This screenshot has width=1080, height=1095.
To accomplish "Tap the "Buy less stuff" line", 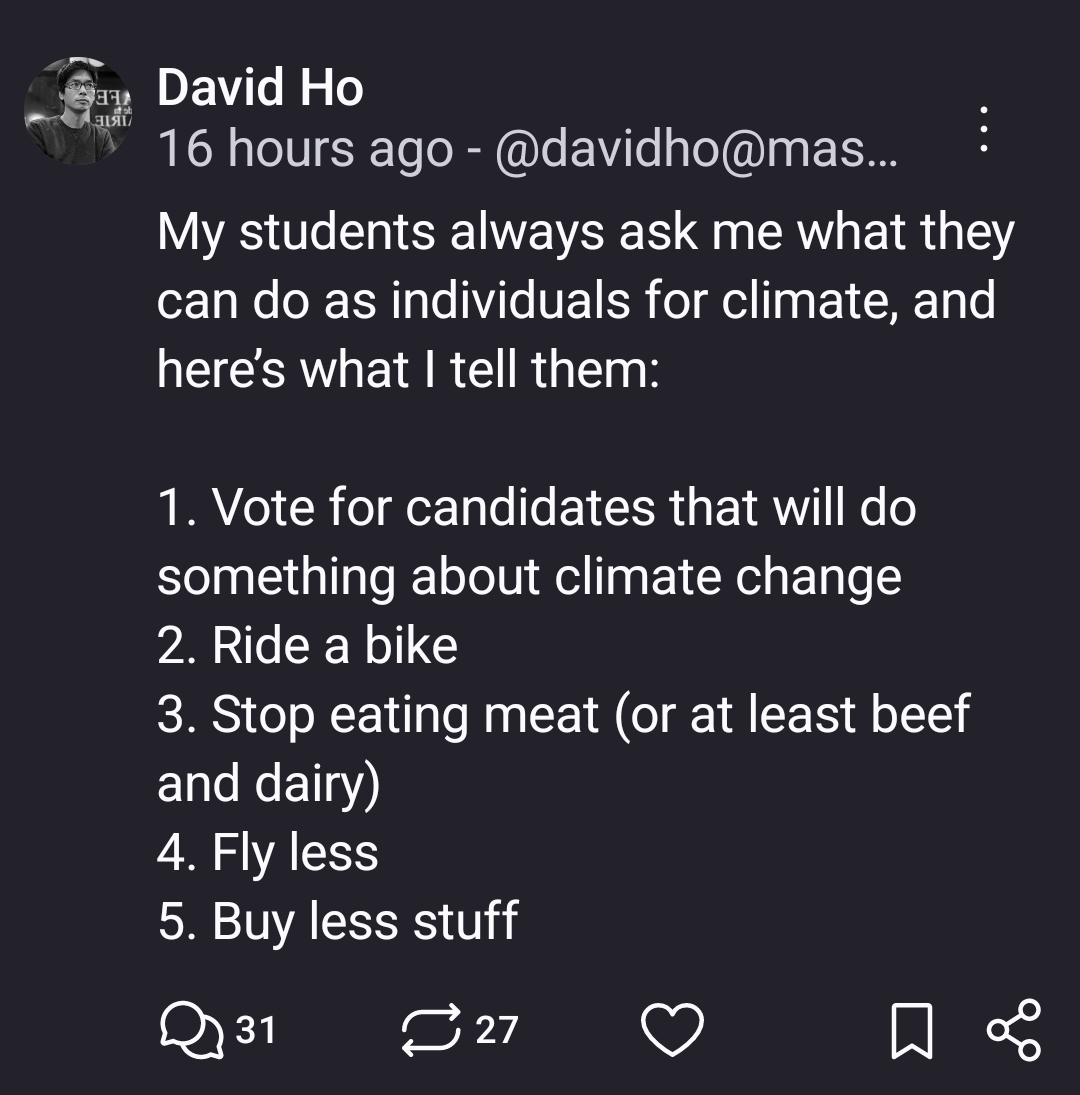I will click(x=338, y=921).
